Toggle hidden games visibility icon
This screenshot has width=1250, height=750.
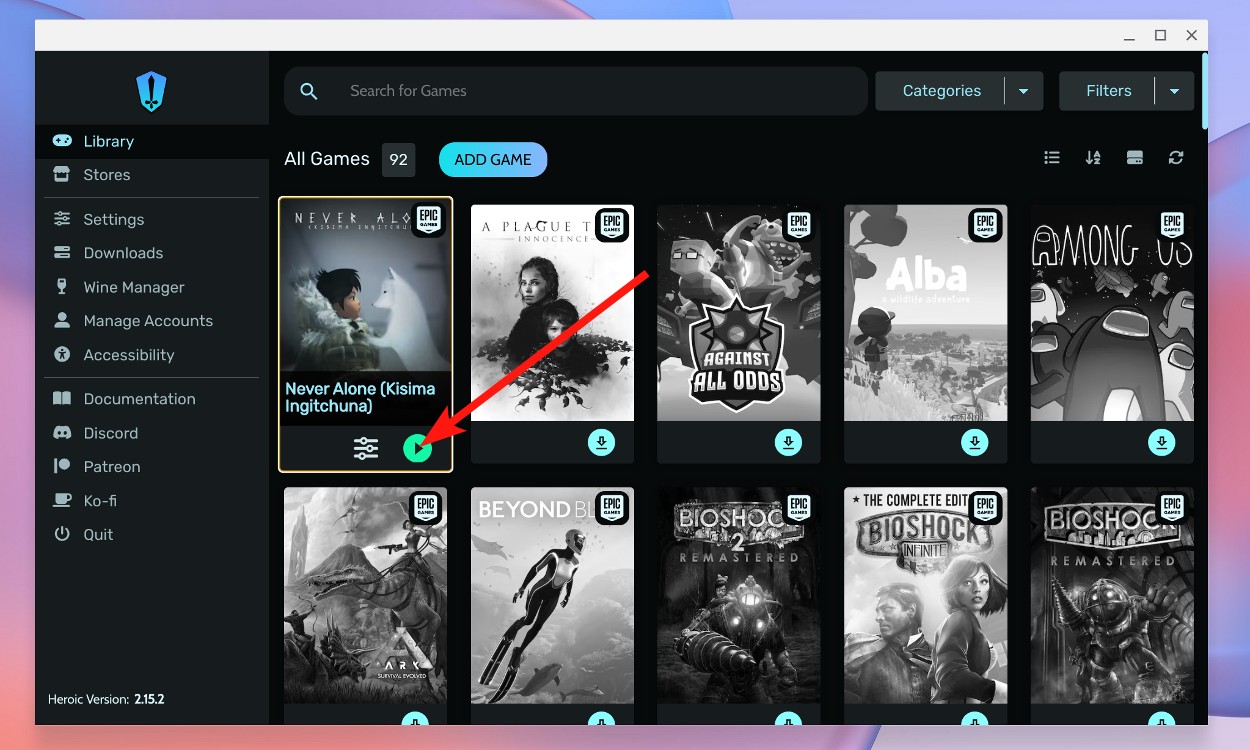[x=1134, y=157]
